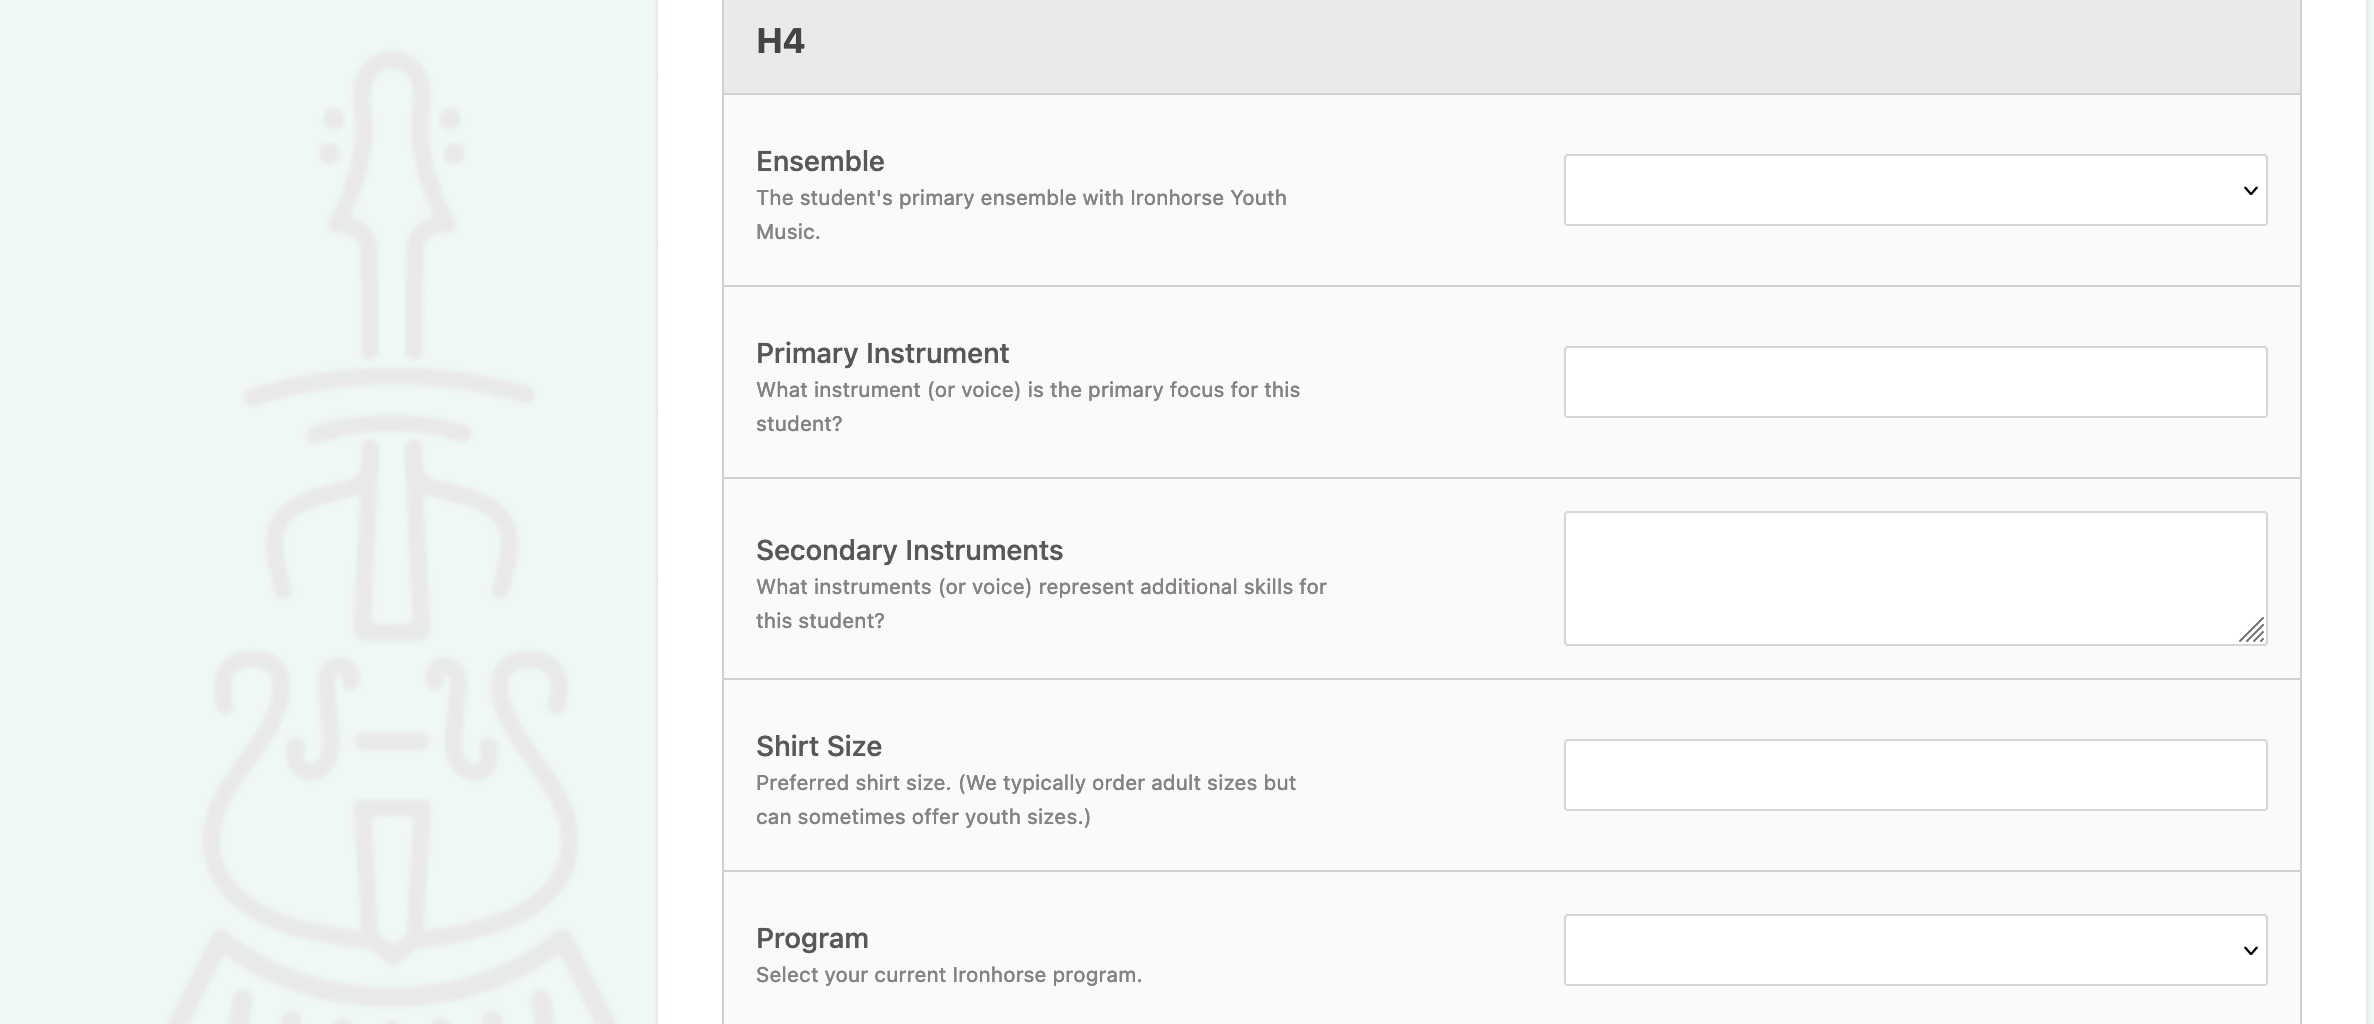Click 'Select your current Ironhorse program' text
The image size is (2374, 1024).
(948, 974)
